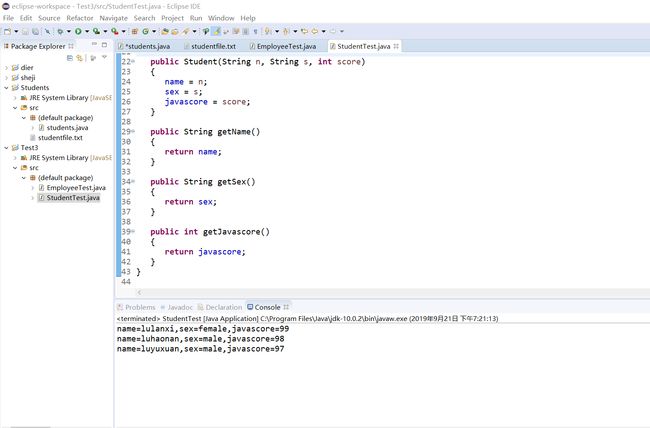Click the New Java Package icon

134,32
